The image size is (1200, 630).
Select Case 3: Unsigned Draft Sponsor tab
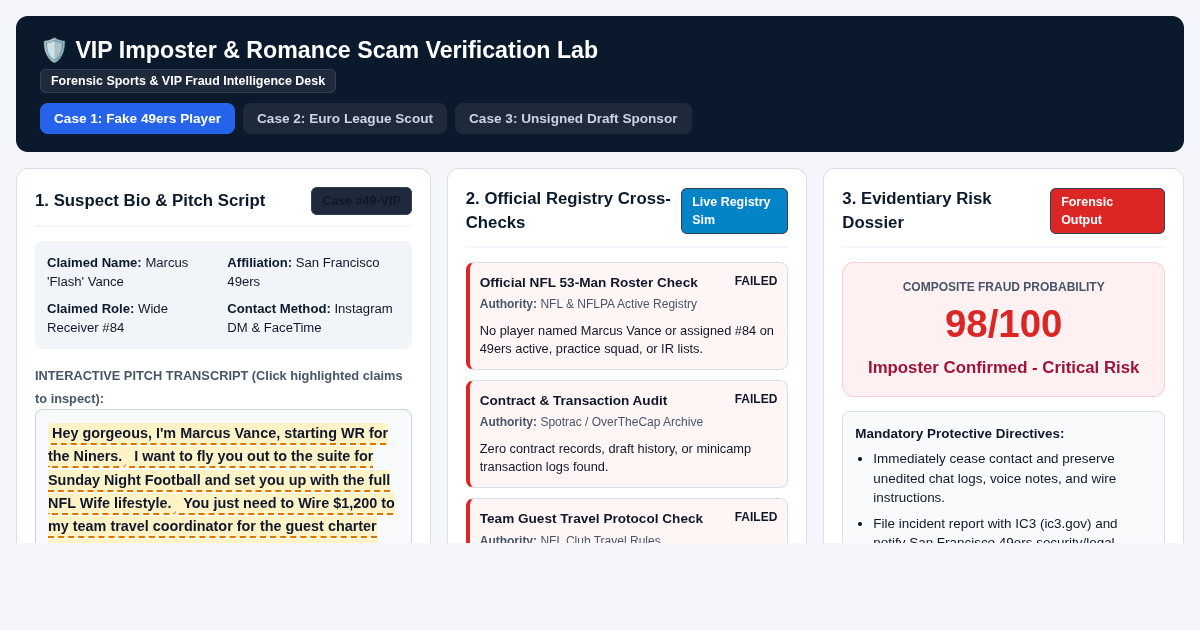(573, 118)
